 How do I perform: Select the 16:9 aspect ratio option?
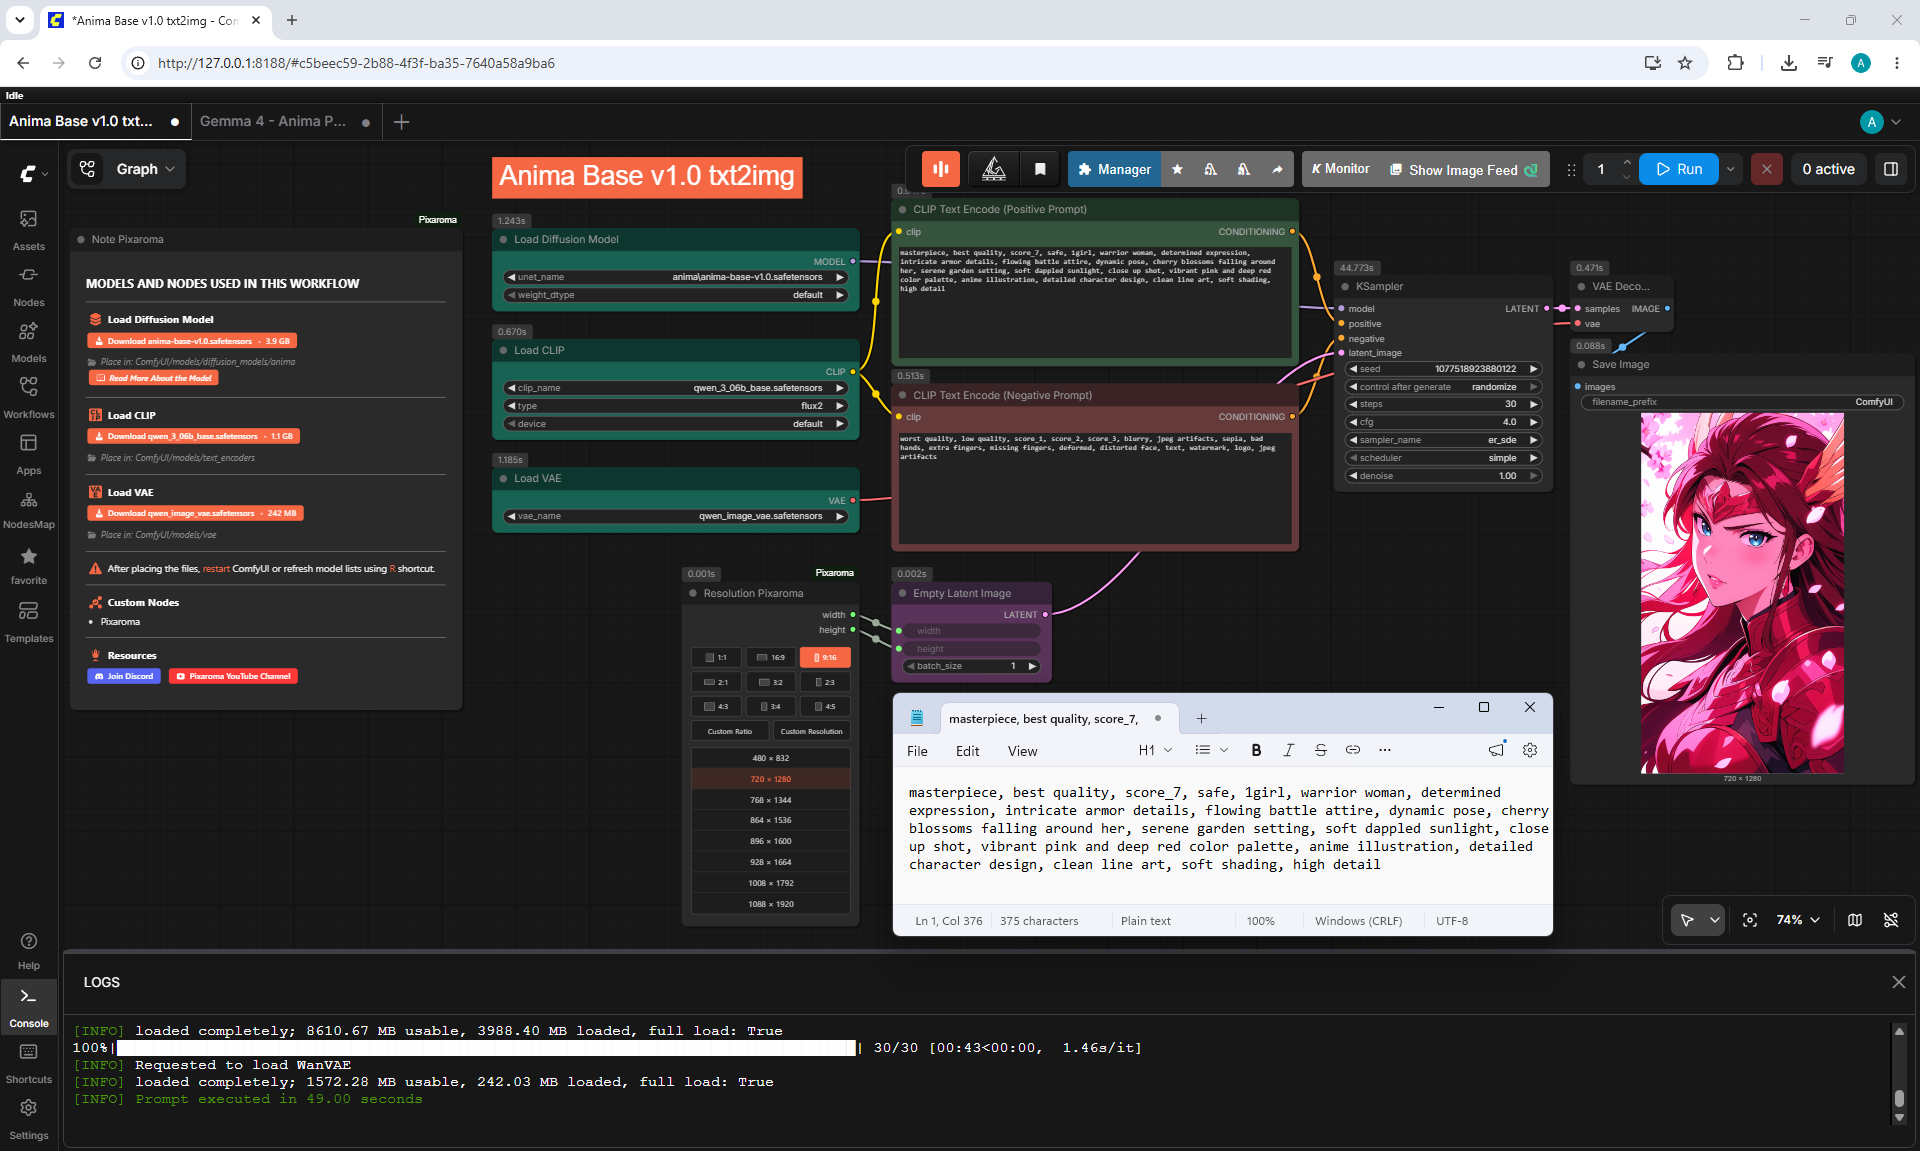click(x=771, y=657)
